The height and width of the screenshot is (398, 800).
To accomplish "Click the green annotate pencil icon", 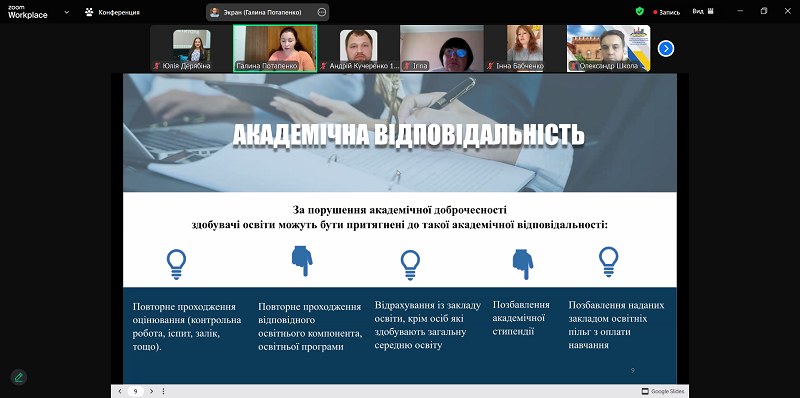I will point(19,378).
